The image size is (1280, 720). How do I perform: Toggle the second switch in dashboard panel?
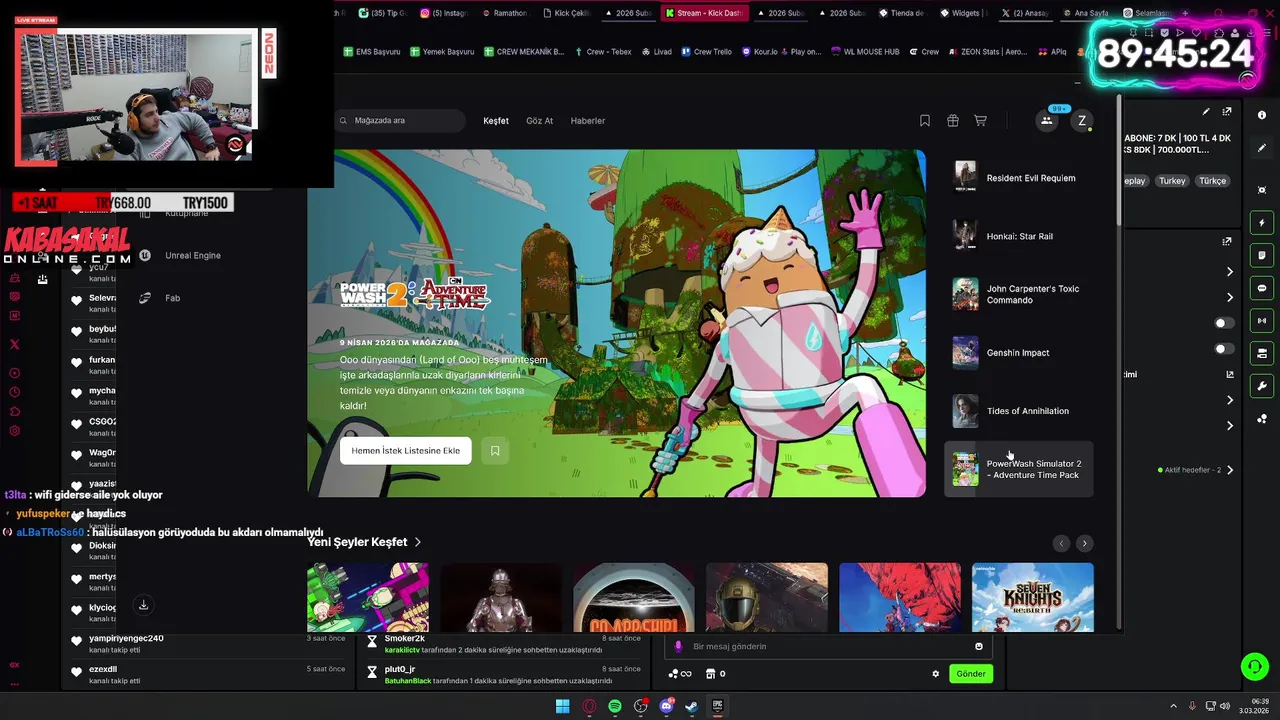point(1224,349)
